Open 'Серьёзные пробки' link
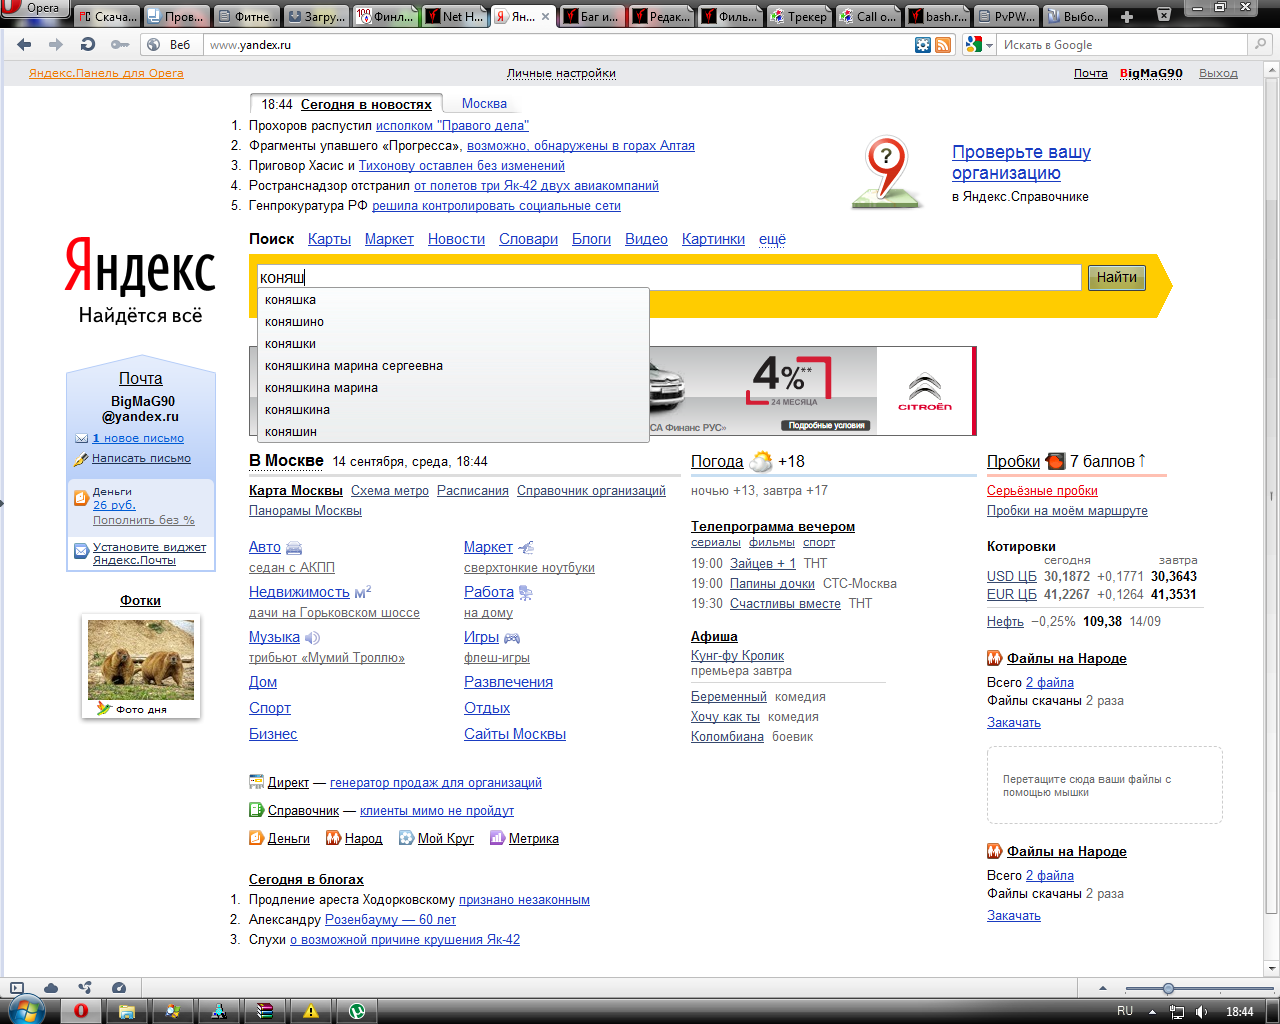This screenshot has height=1024, width=1280. click(x=1042, y=490)
